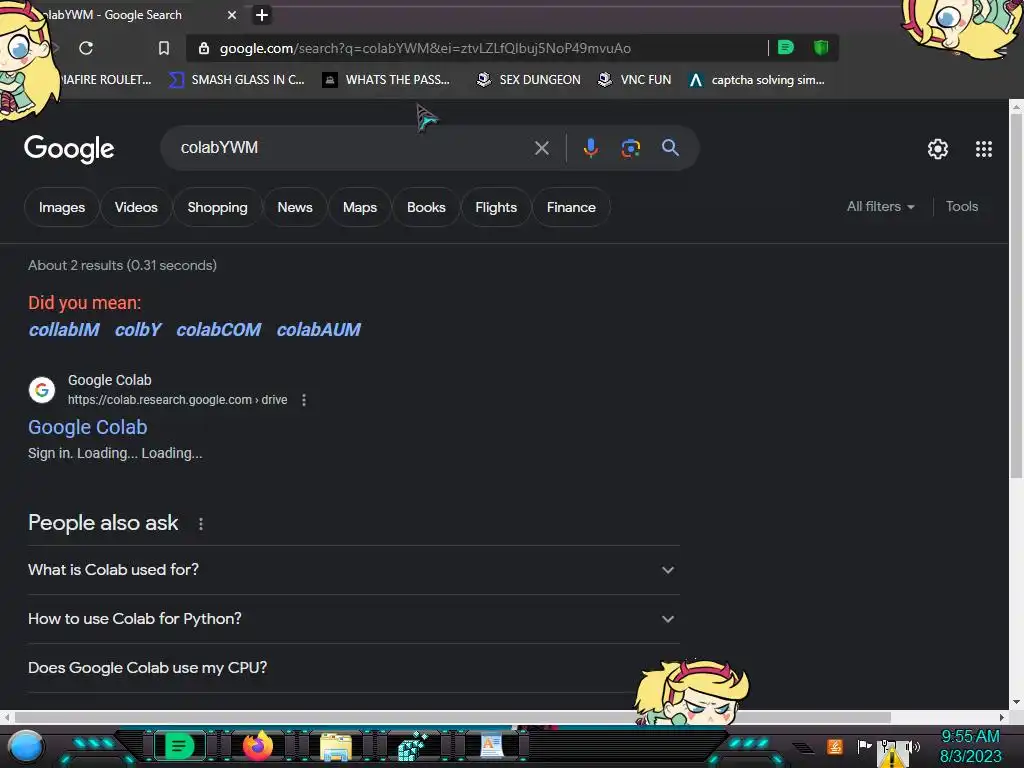This screenshot has height=768, width=1024.
Task: Open the WHATS THE PASS... bookmark
Action: [386, 80]
